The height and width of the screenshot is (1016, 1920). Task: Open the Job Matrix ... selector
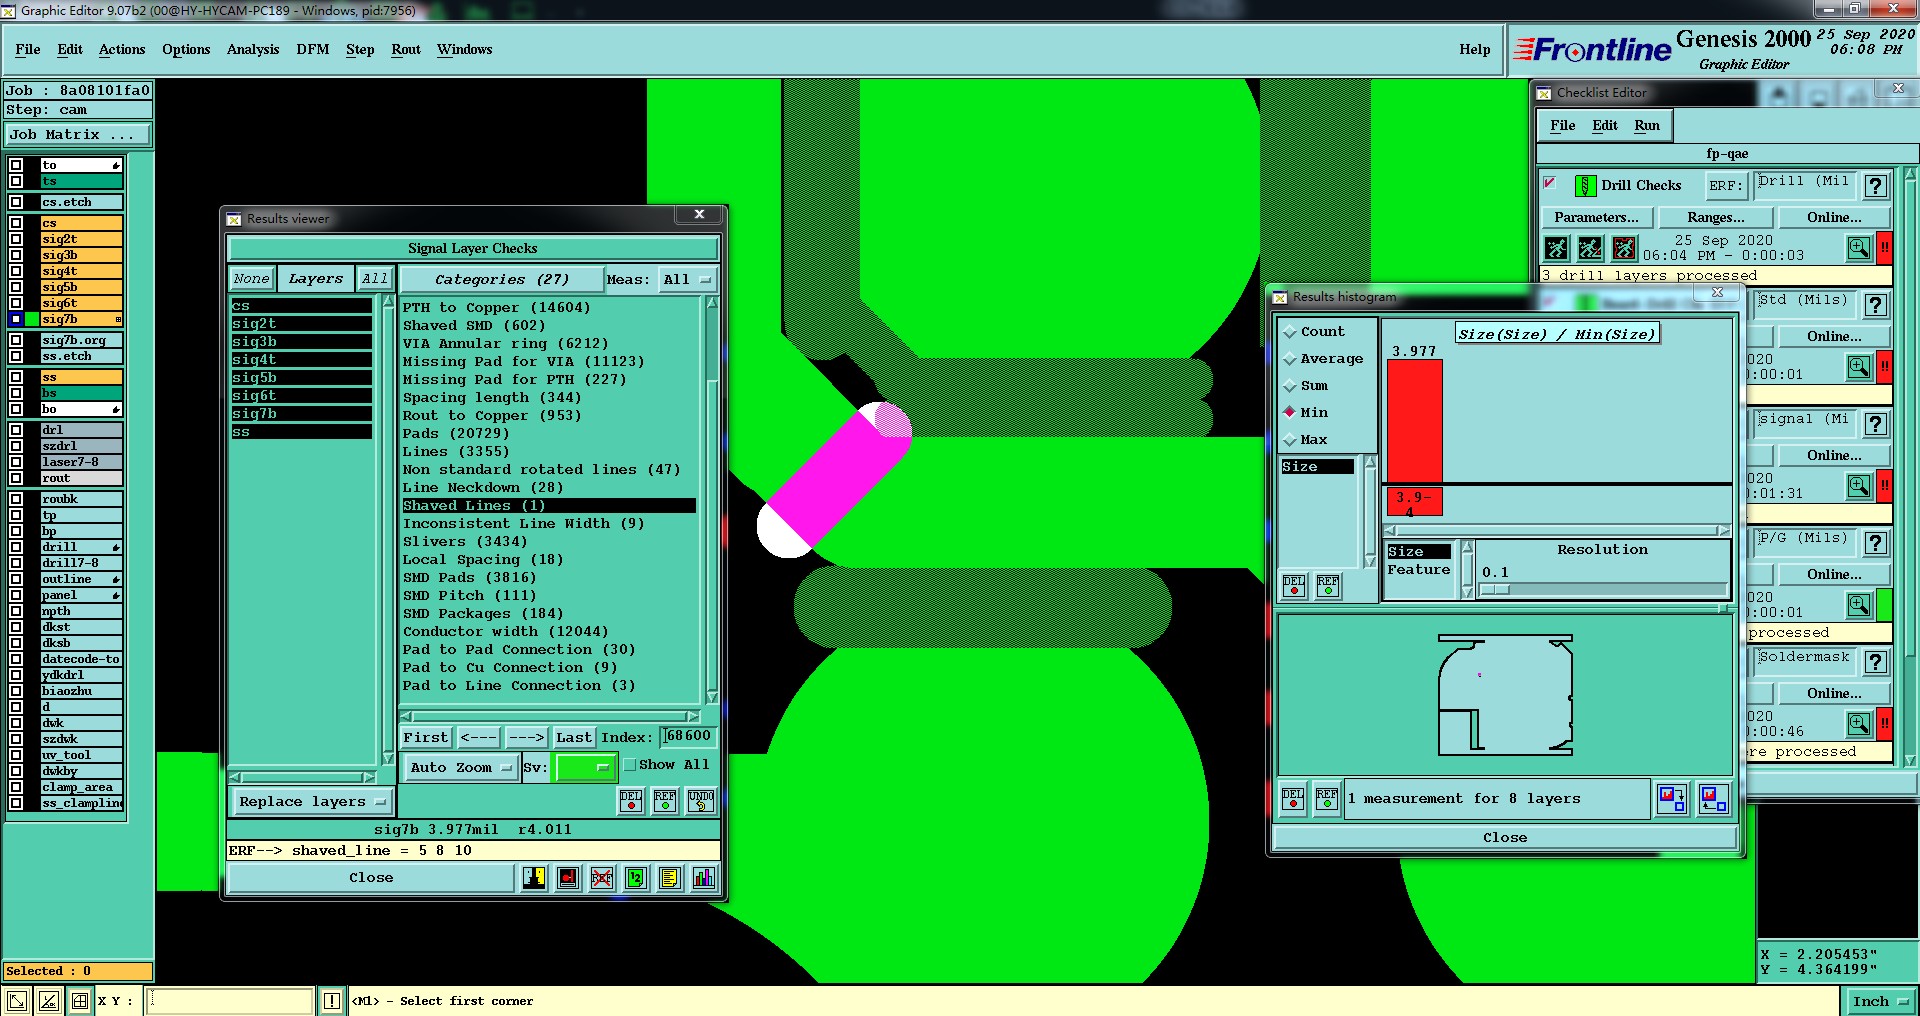point(78,135)
